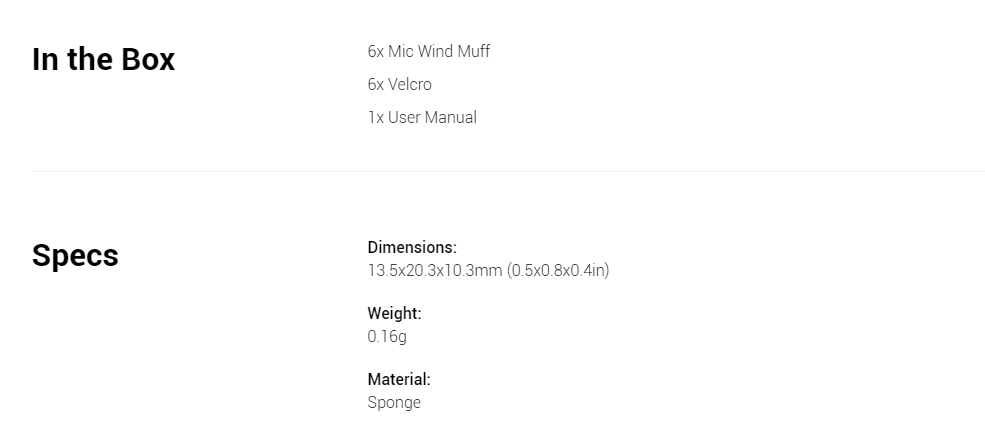This screenshot has height=442, width=985.
Task: Click the "In the Box" section heading
Action: click(103, 59)
